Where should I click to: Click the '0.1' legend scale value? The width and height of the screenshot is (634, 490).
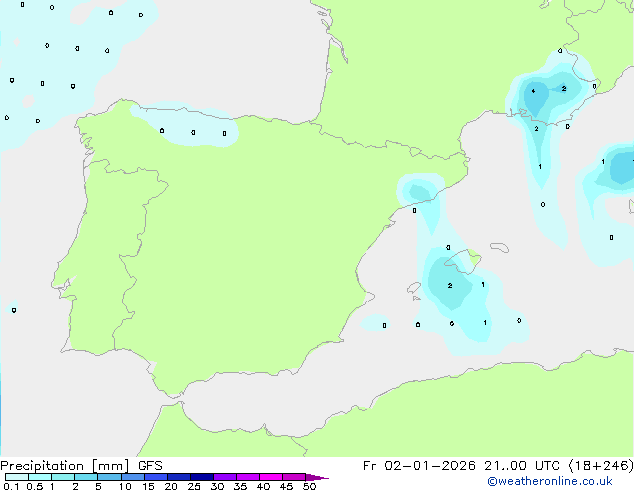click(x=11, y=486)
